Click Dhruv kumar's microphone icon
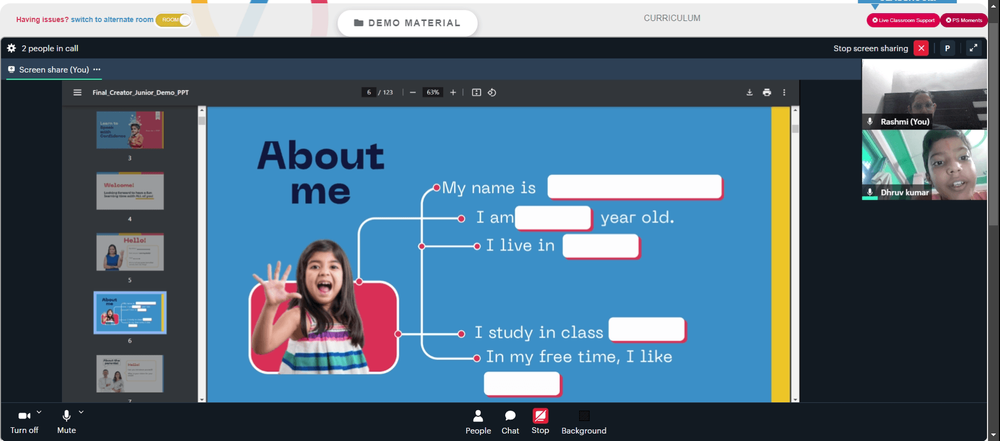 [x=870, y=192]
